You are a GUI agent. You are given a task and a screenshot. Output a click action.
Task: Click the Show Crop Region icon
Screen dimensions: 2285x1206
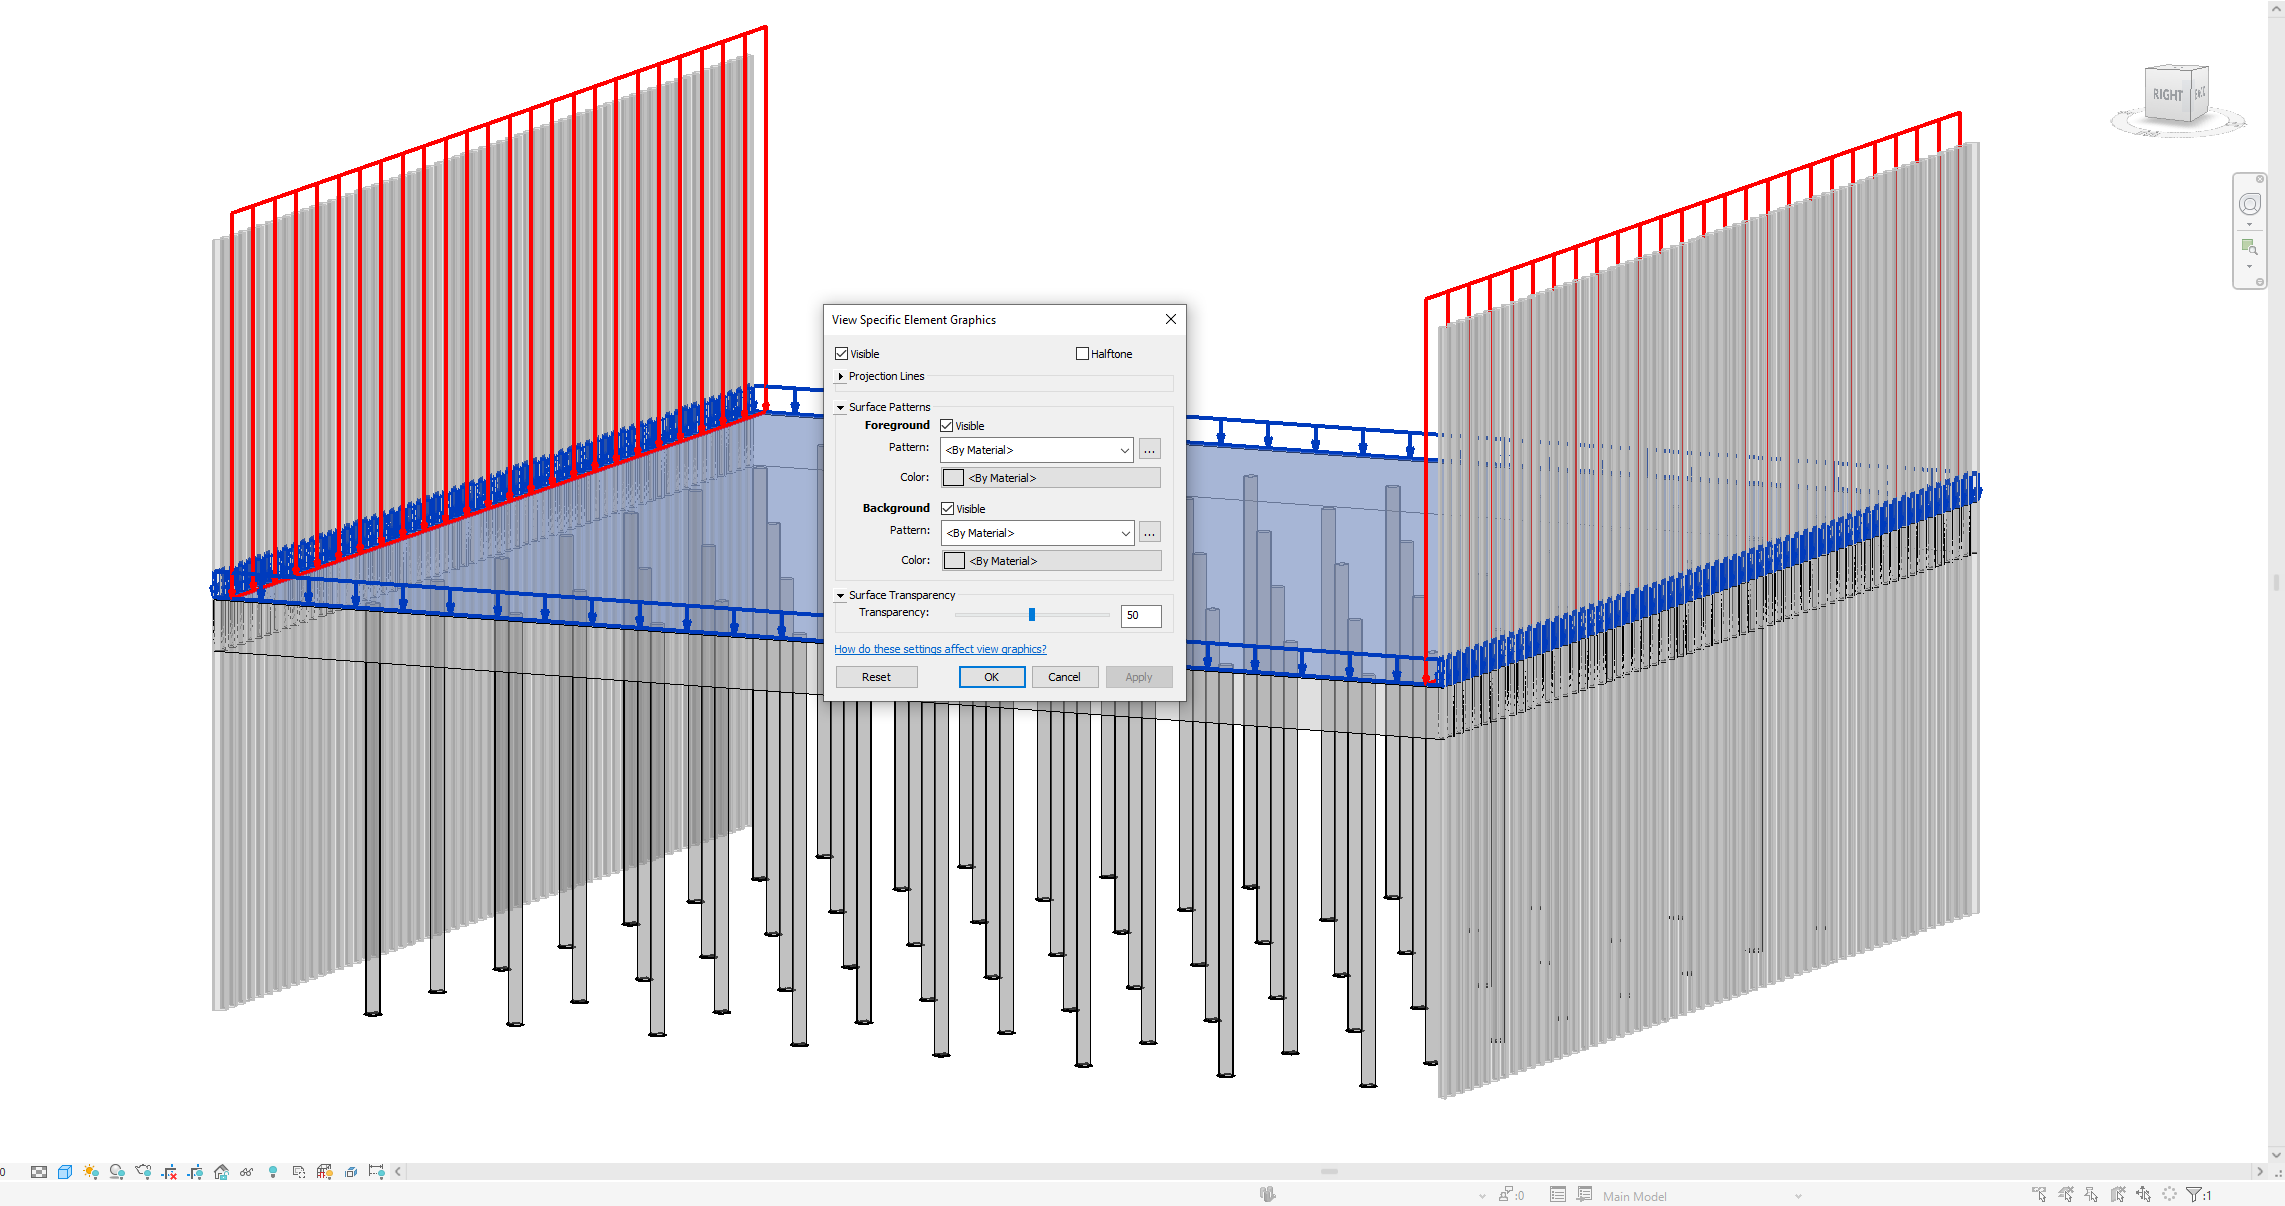(196, 1171)
